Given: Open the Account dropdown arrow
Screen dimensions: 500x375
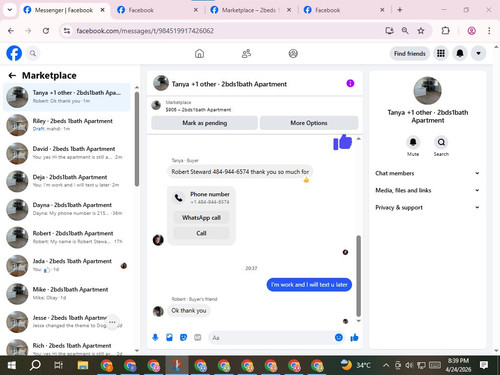Looking at the screenshot, I should click(478, 53).
